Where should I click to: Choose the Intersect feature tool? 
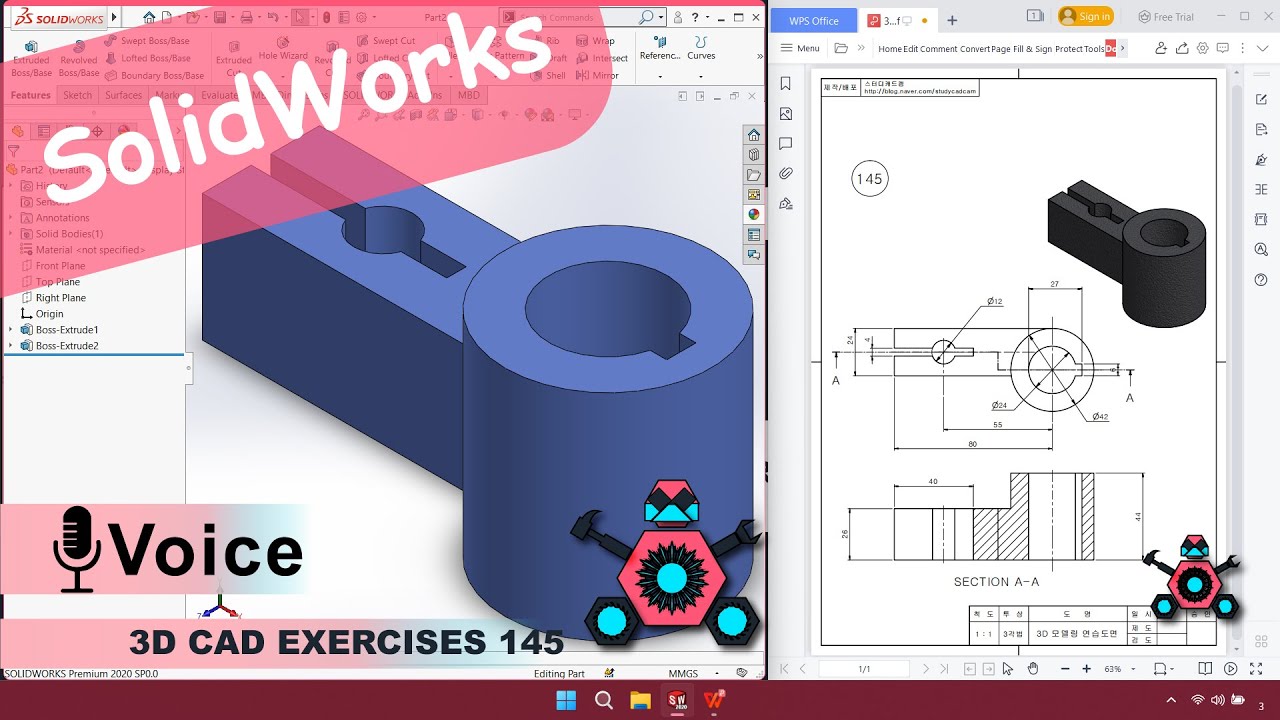point(601,58)
